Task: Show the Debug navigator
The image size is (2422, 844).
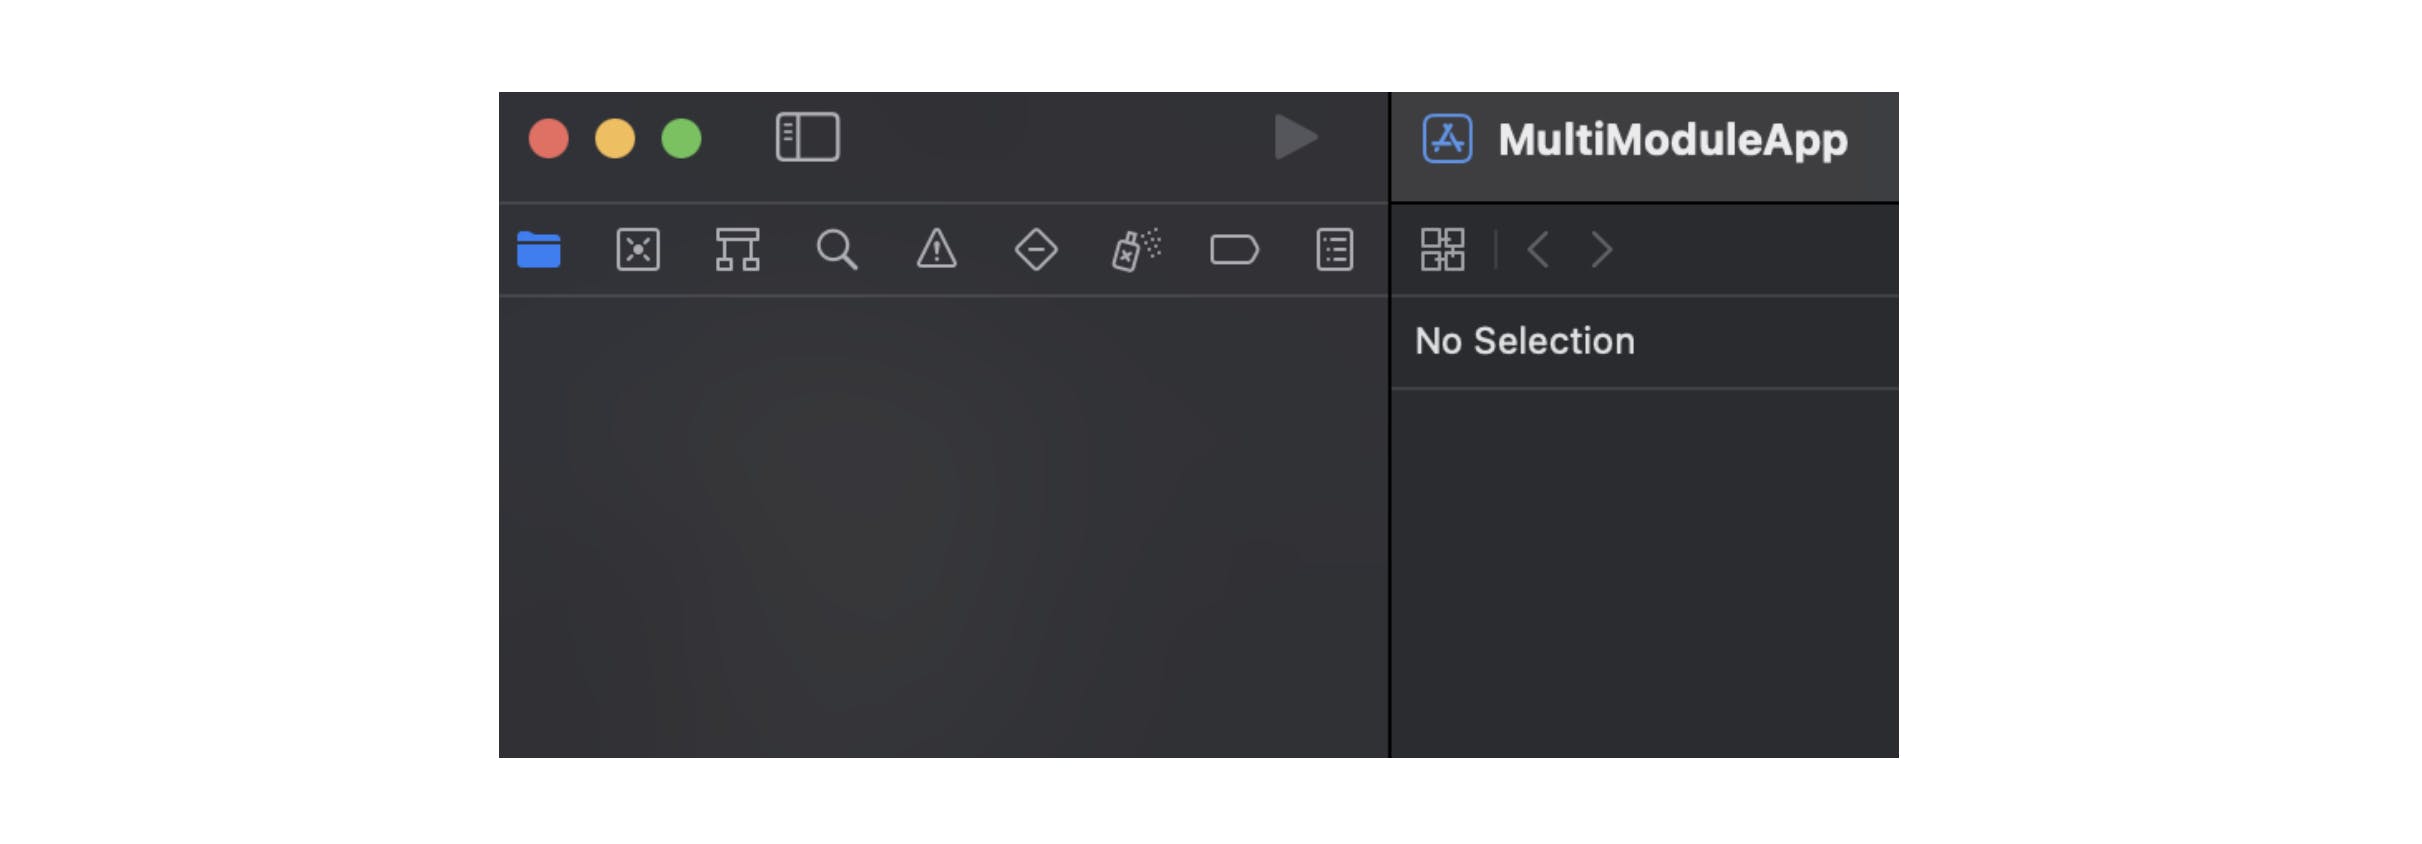Action: pyautogui.click(x=1135, y=250)
